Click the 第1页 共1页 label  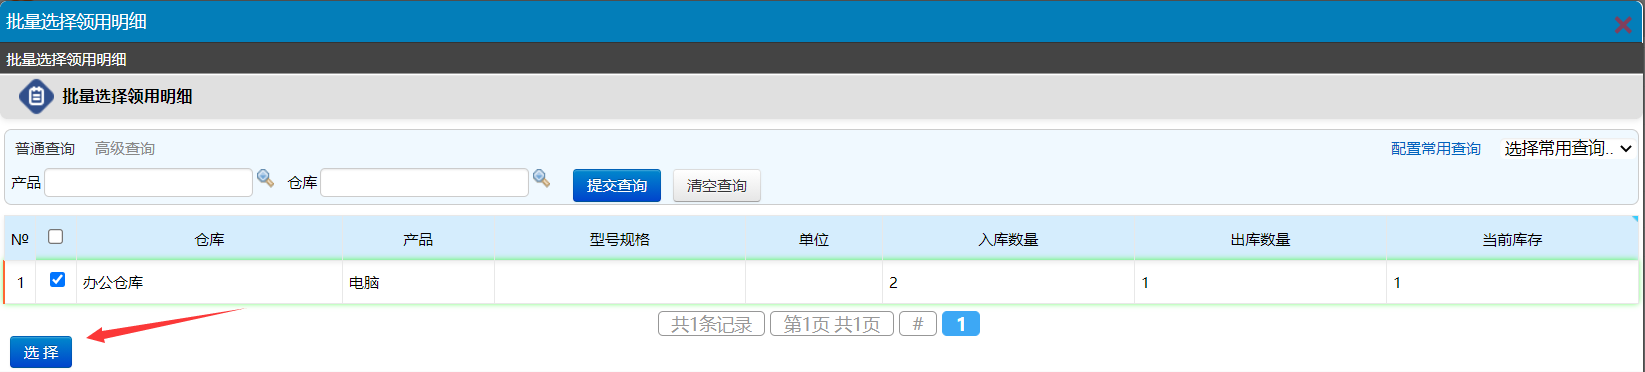[832, 324]
